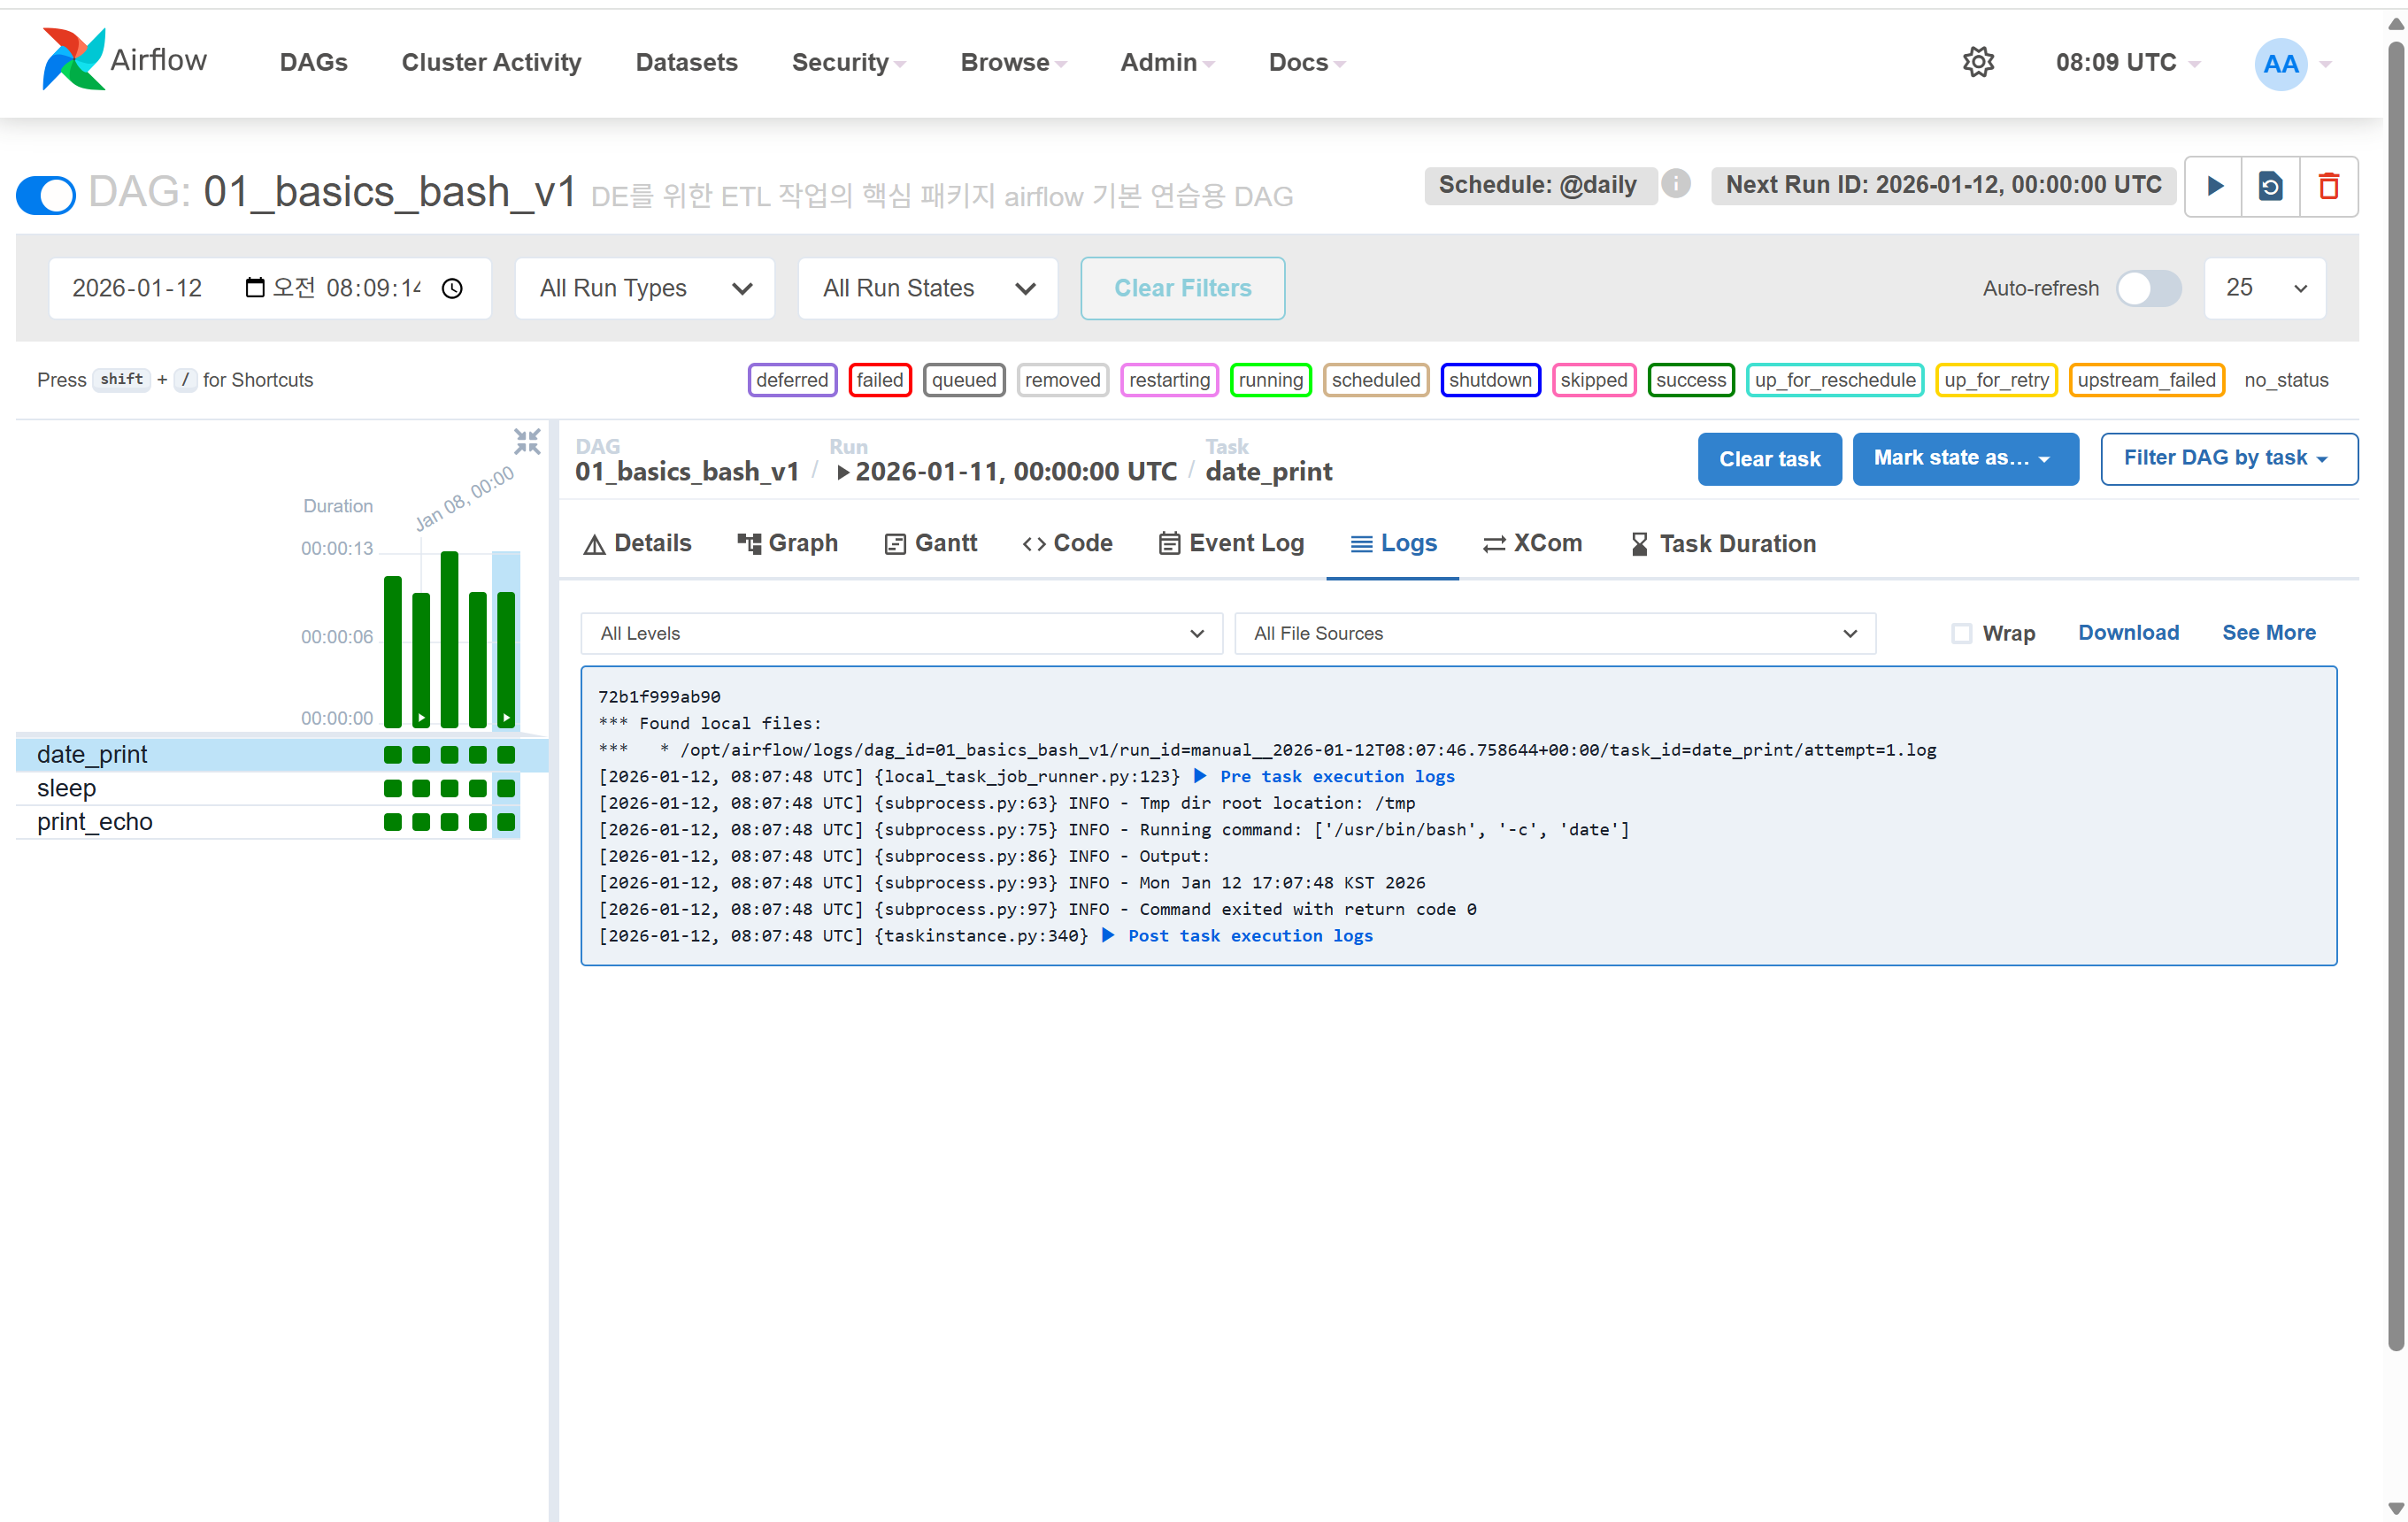Screen dimensions: 2408x1522
Task: Enable the Auto-refresh switch
Action: (x=2148, y=288)
